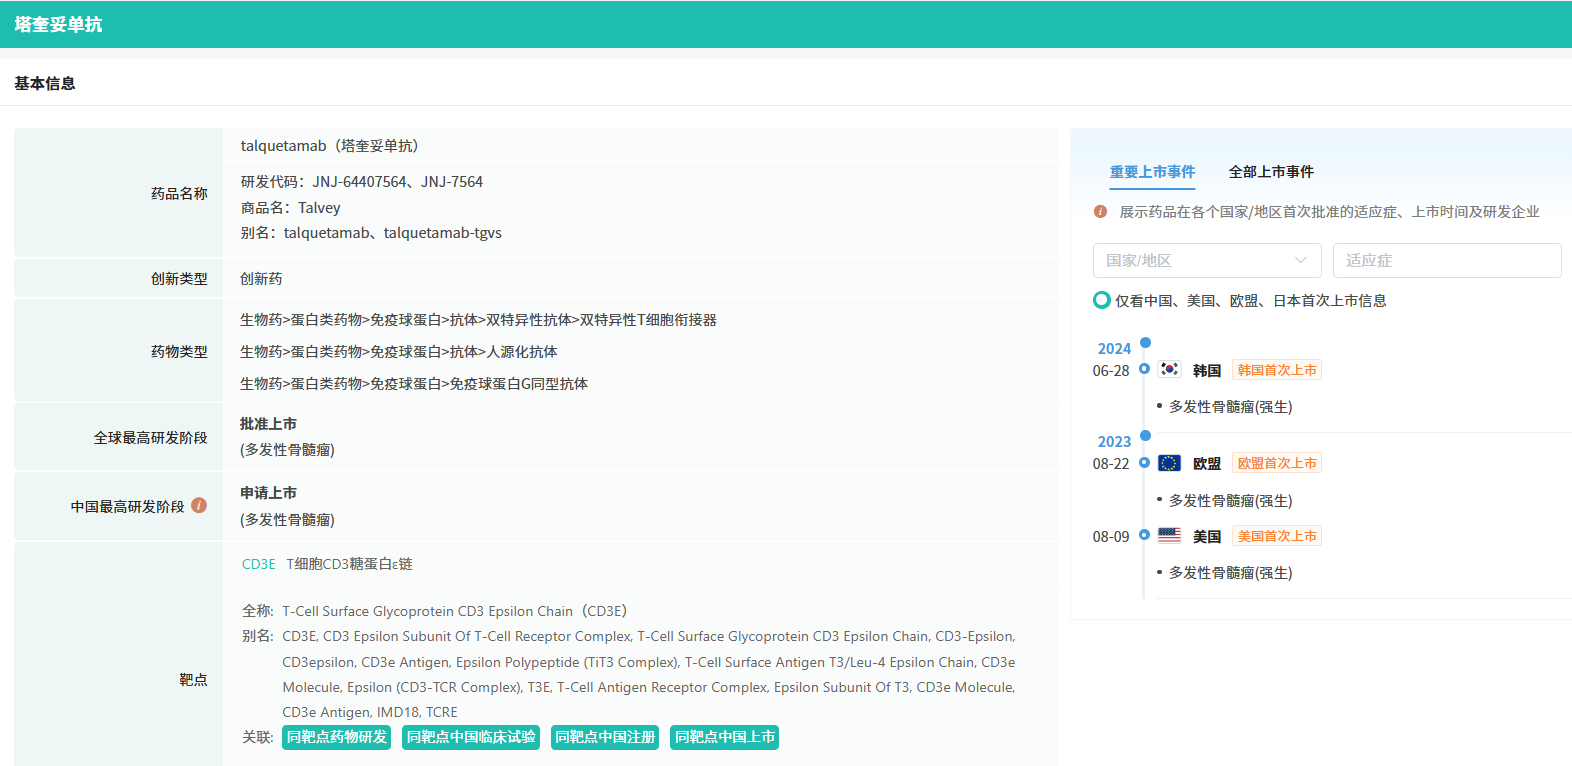
Task: Click the 2024 timeline year marker dot
Action: pyautogui.click(x=1145, y=343)
